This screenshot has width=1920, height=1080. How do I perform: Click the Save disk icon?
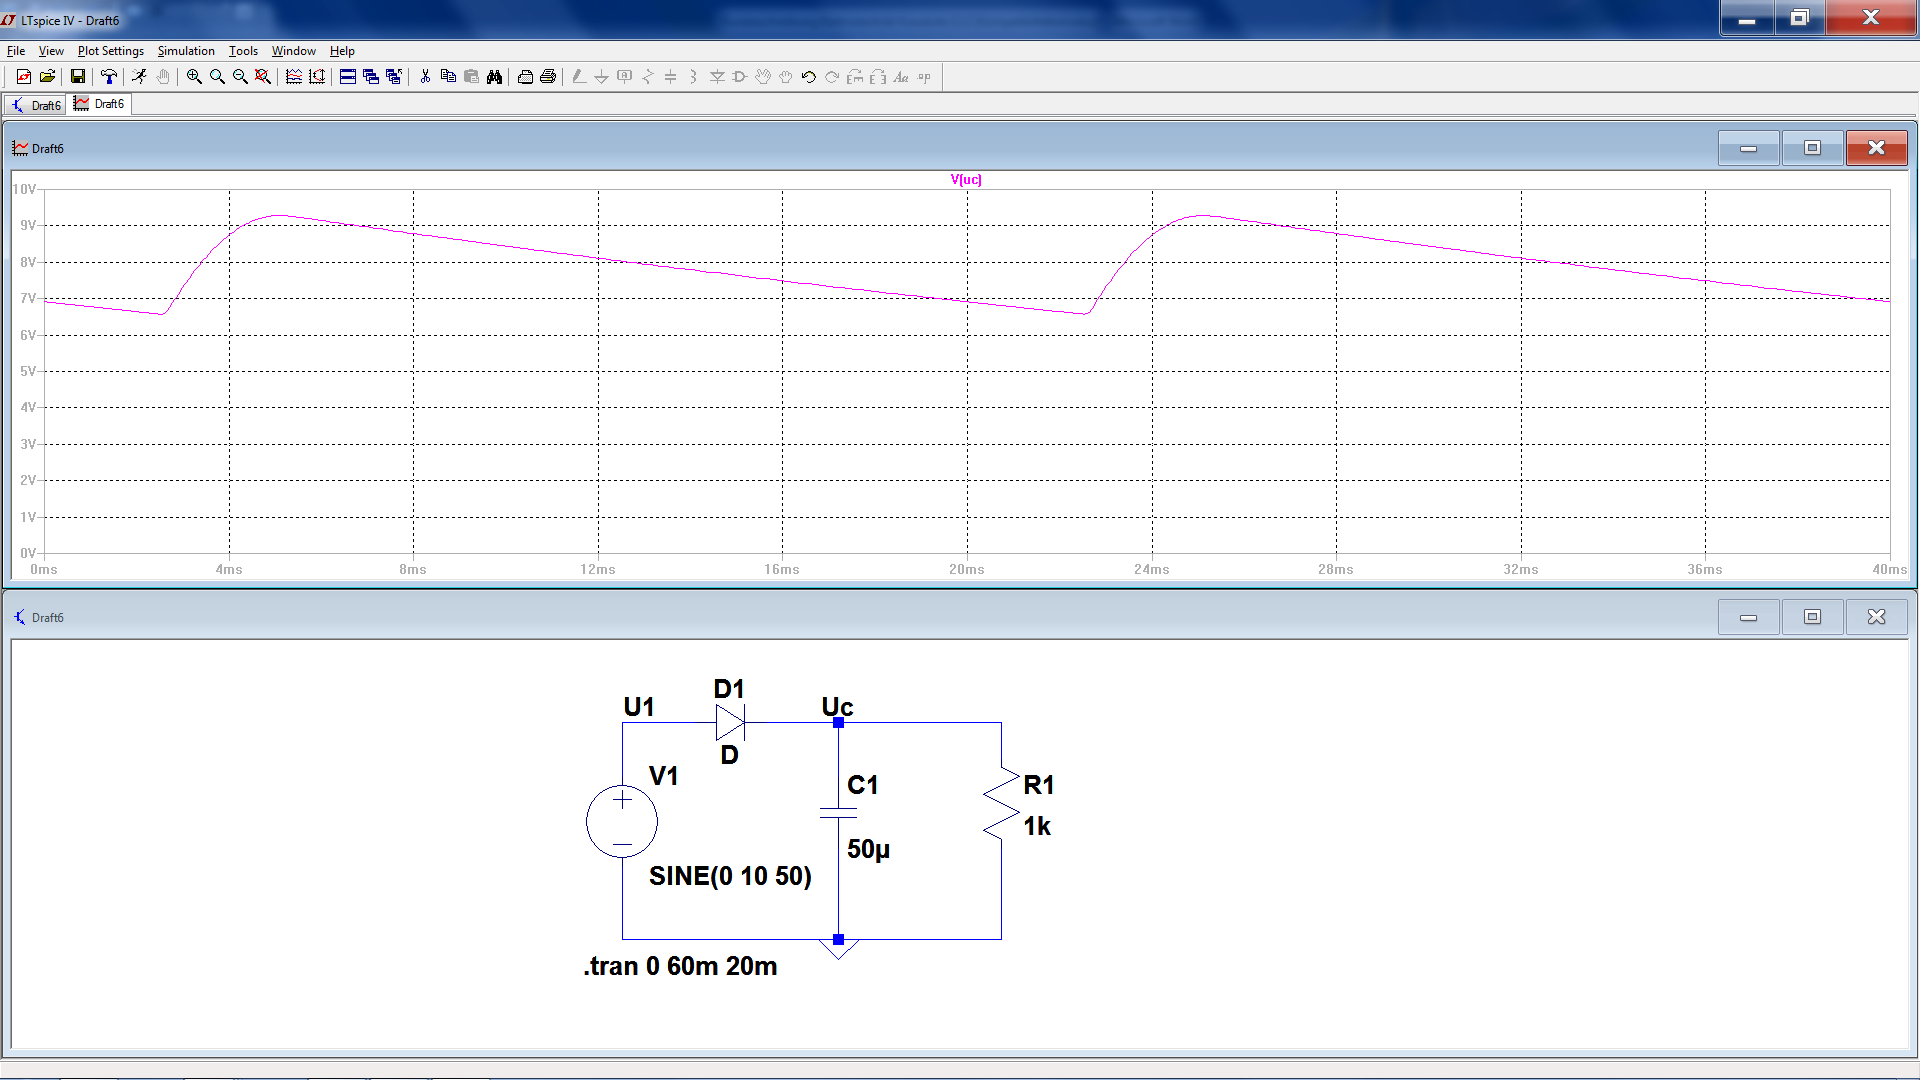[78, 77]
